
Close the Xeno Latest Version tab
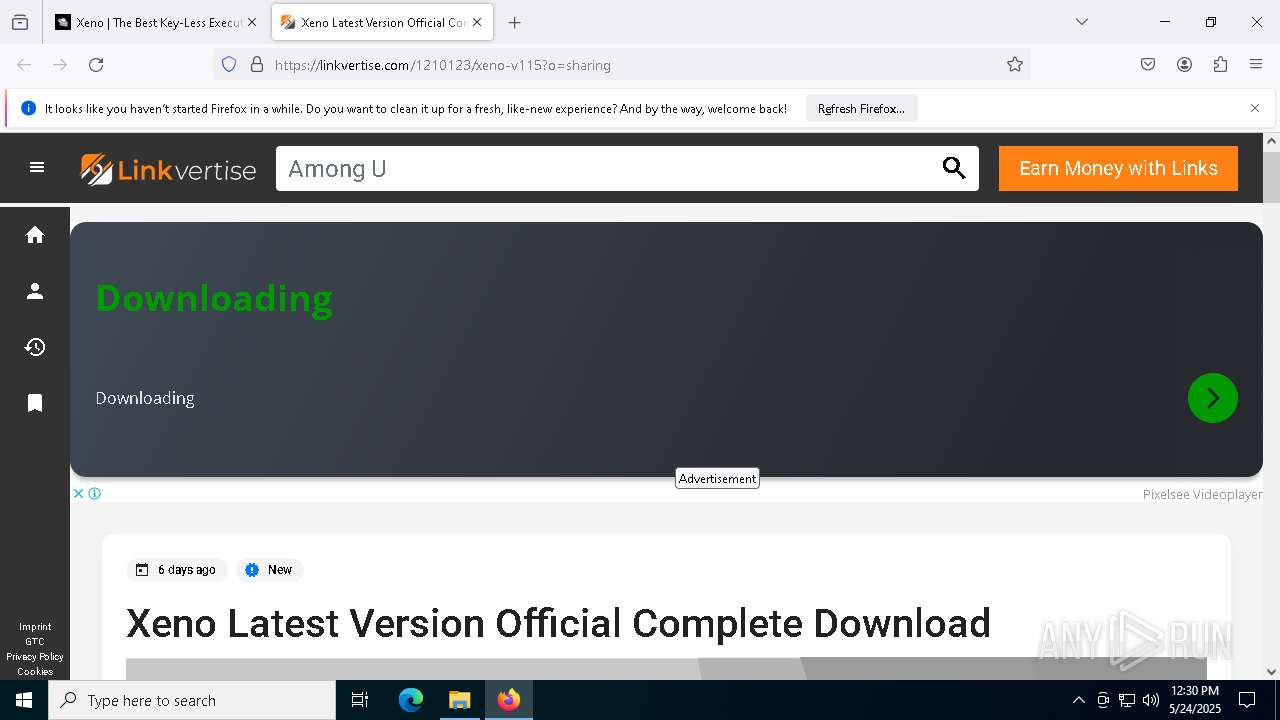coord(477,22)
